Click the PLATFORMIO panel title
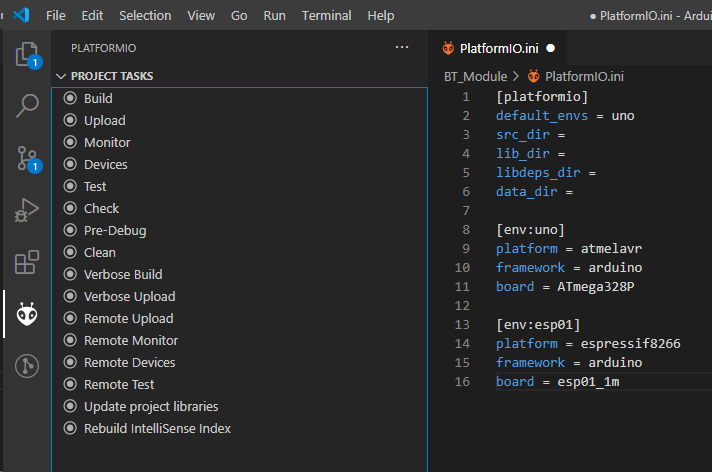 104,48
